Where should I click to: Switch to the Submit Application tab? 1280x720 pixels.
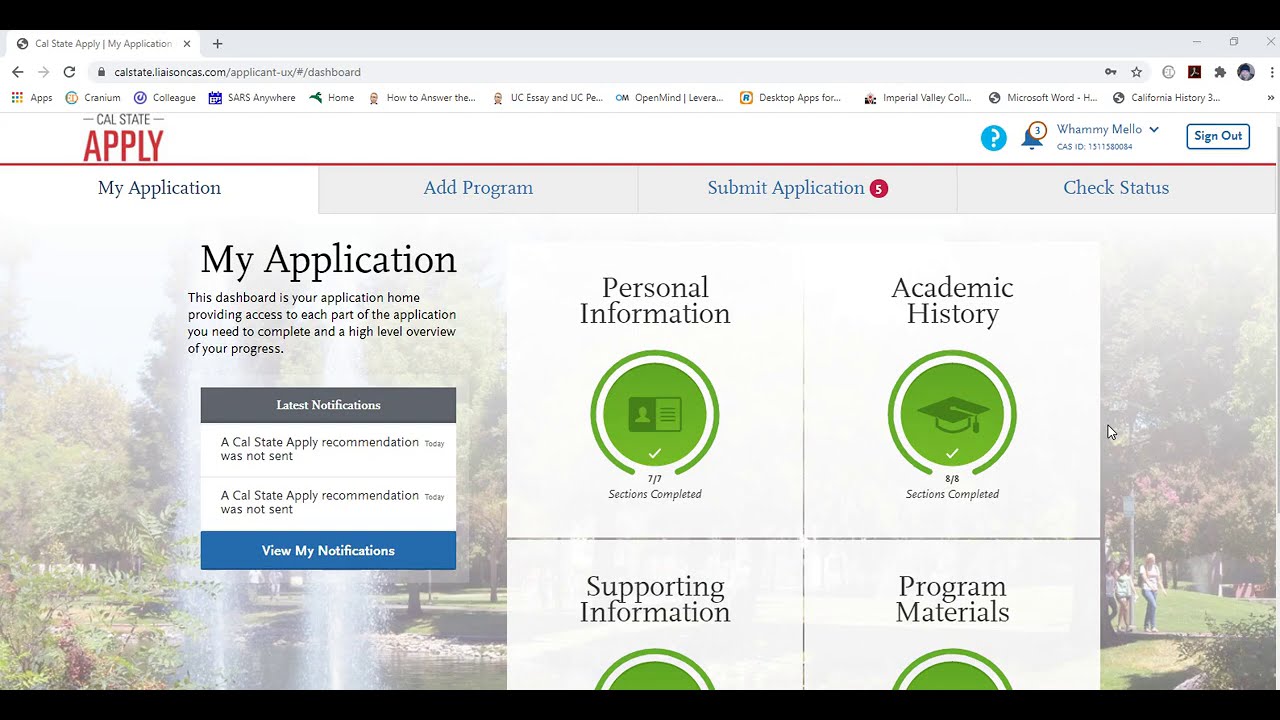[x=797, y=188]
